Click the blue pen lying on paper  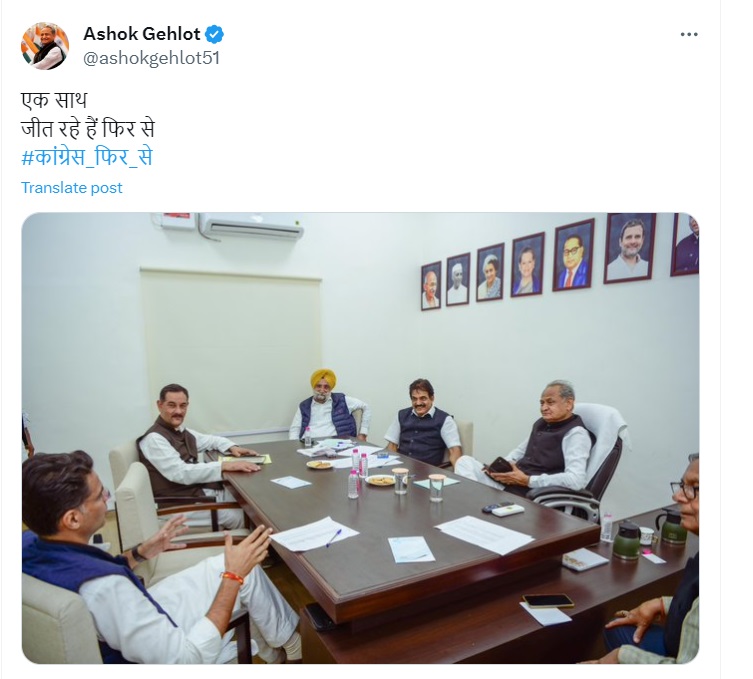click(x=334, y=538)
